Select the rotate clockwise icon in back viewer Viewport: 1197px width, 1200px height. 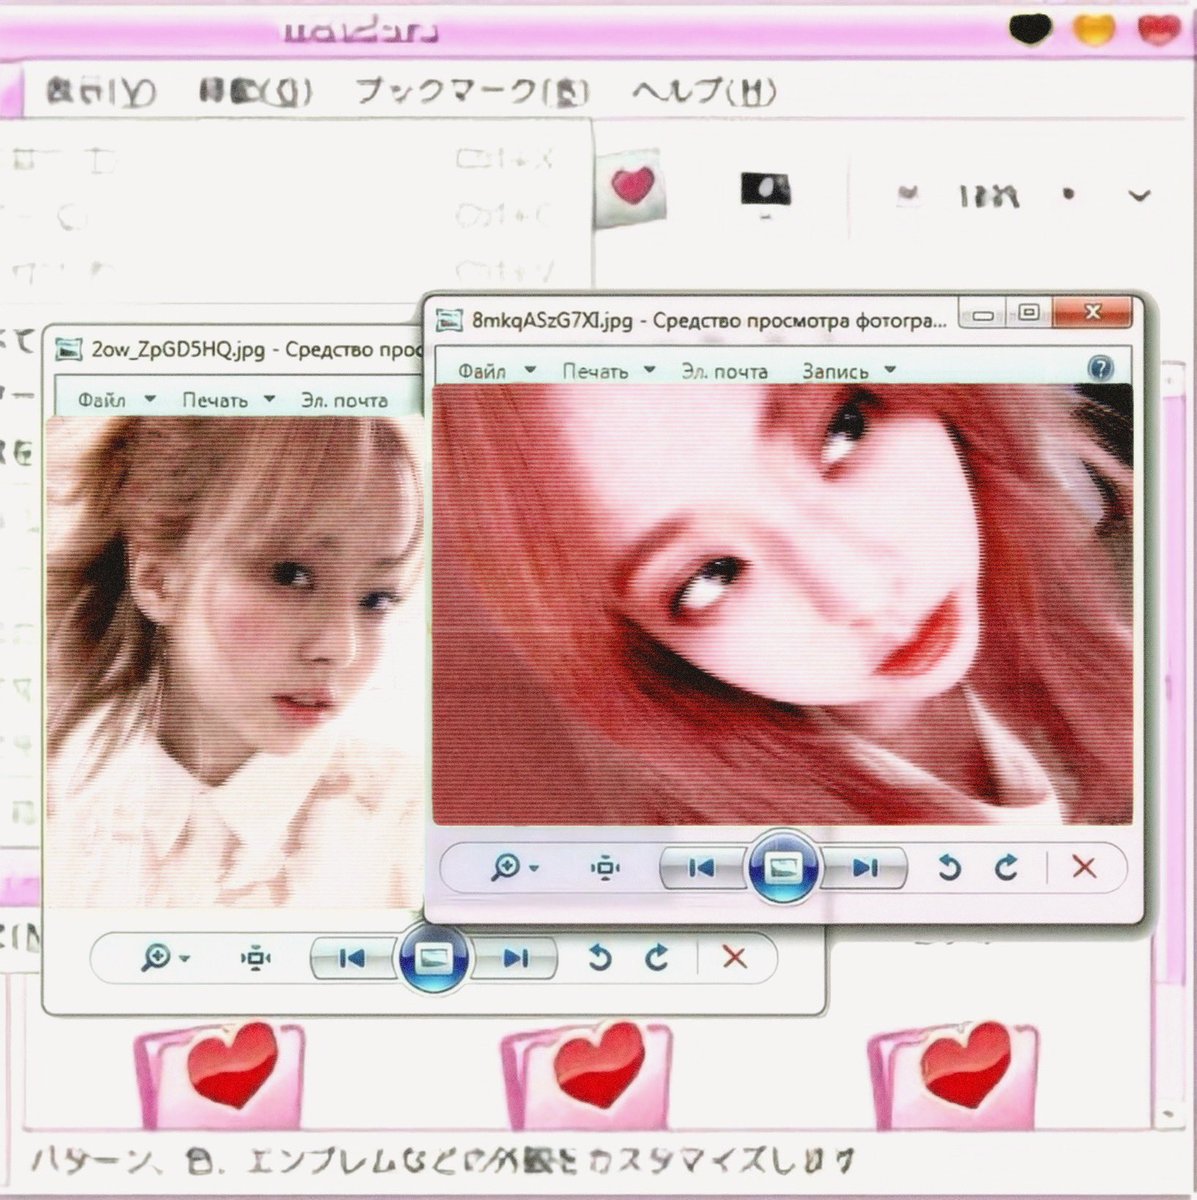pyautogui.click(x=656, y=959)
